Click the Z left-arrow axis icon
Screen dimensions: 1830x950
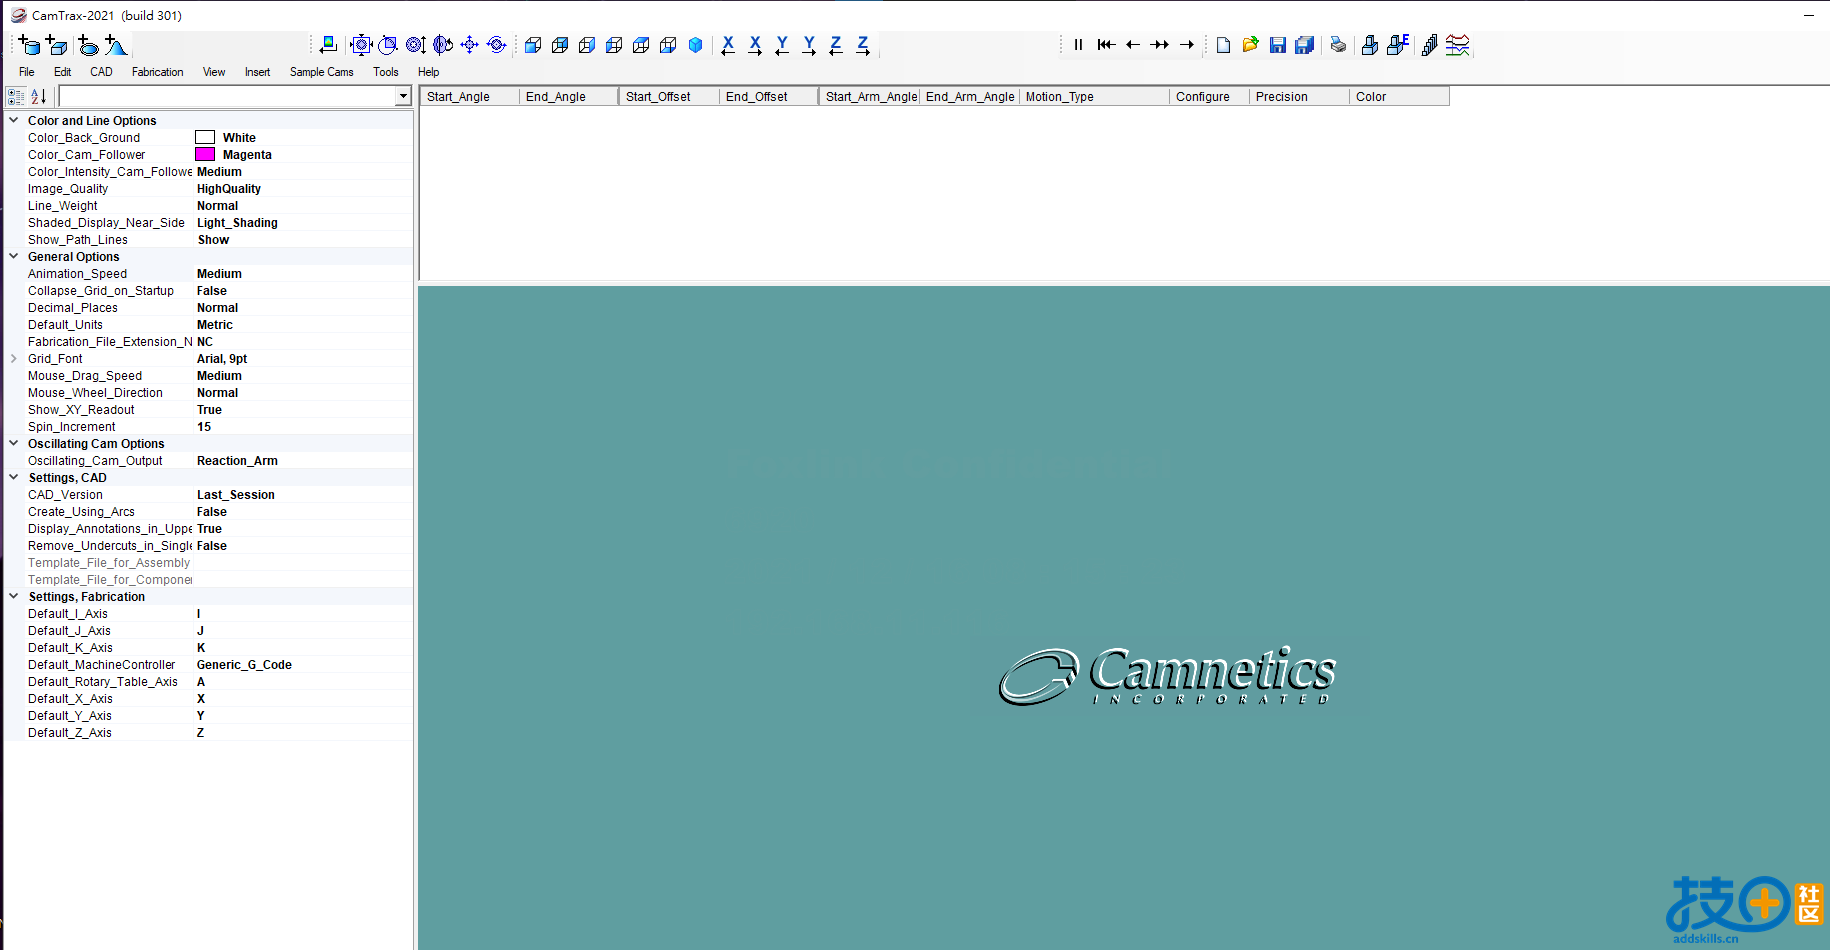836,45
